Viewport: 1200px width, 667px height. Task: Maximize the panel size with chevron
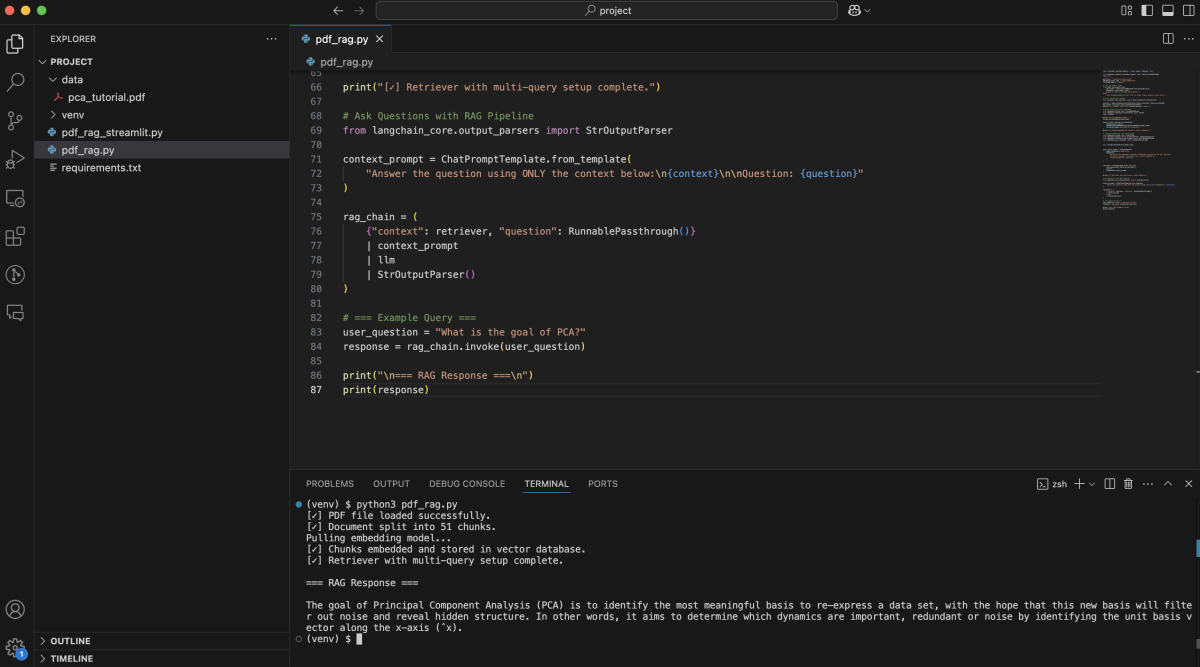pos(1167,484)
